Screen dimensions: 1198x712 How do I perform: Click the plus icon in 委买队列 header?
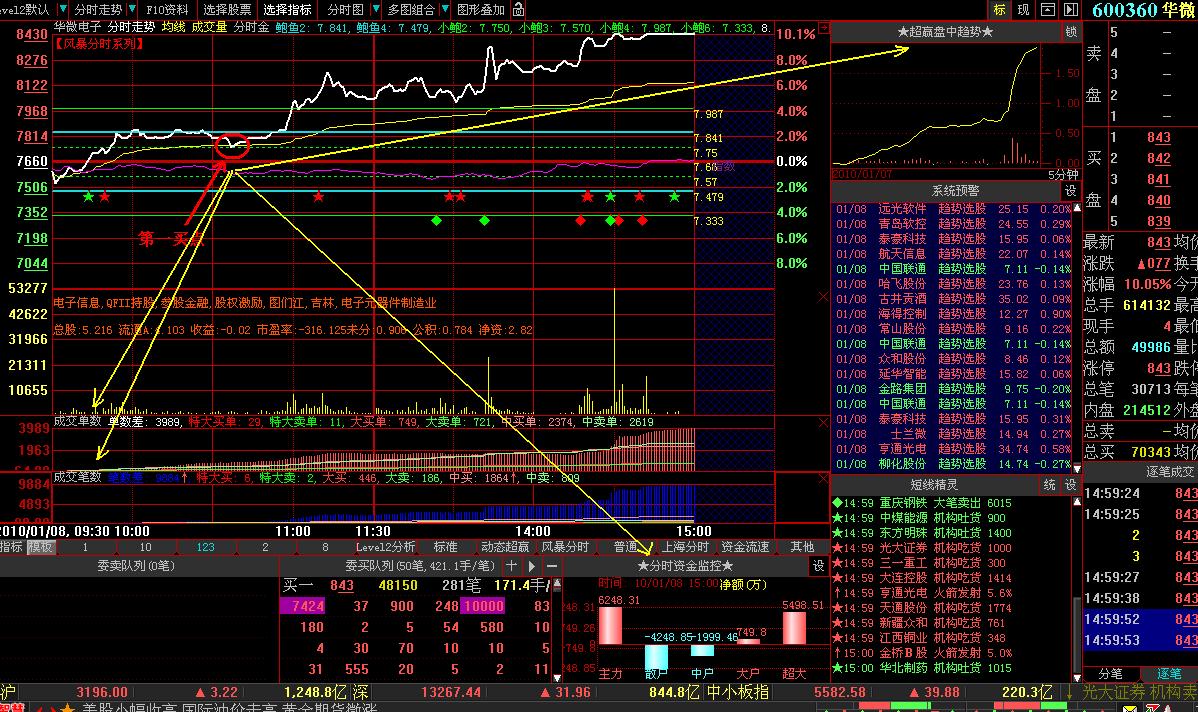click(x=511, y=566)
